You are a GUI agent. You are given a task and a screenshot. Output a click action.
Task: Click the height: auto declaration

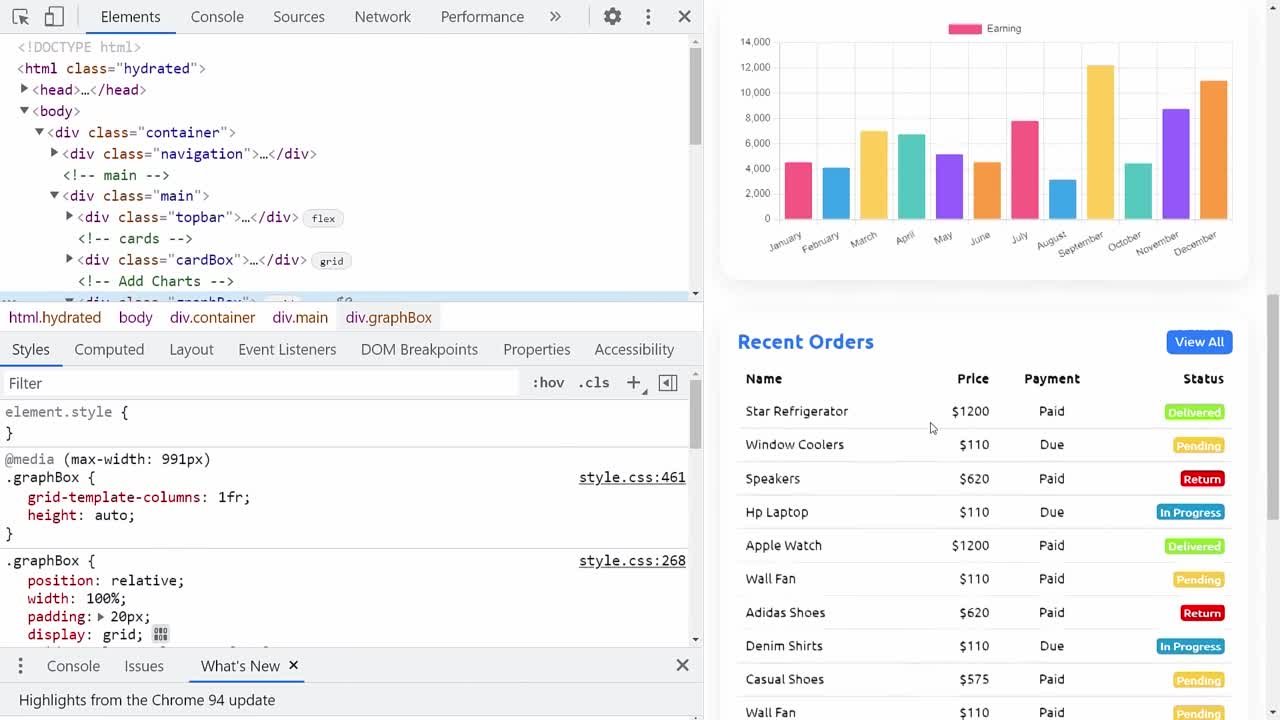[x=81, y=515]
